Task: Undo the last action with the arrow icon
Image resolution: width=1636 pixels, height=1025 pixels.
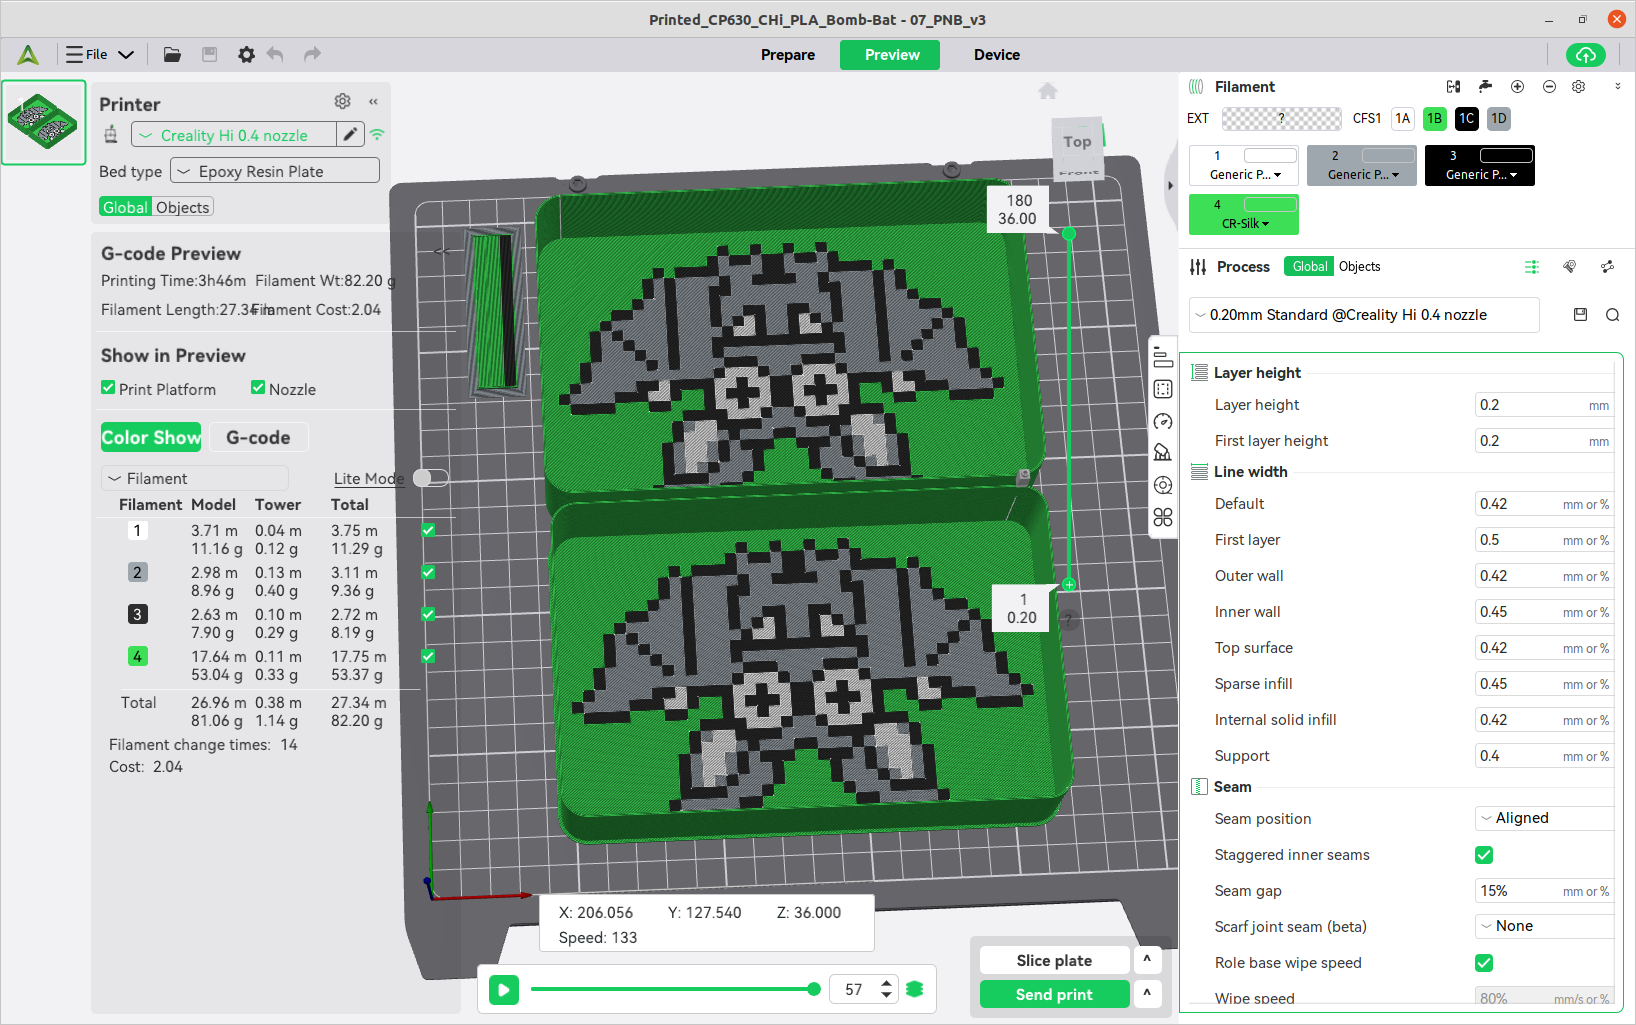Action: pyautogui.click(x=276, y=55)
